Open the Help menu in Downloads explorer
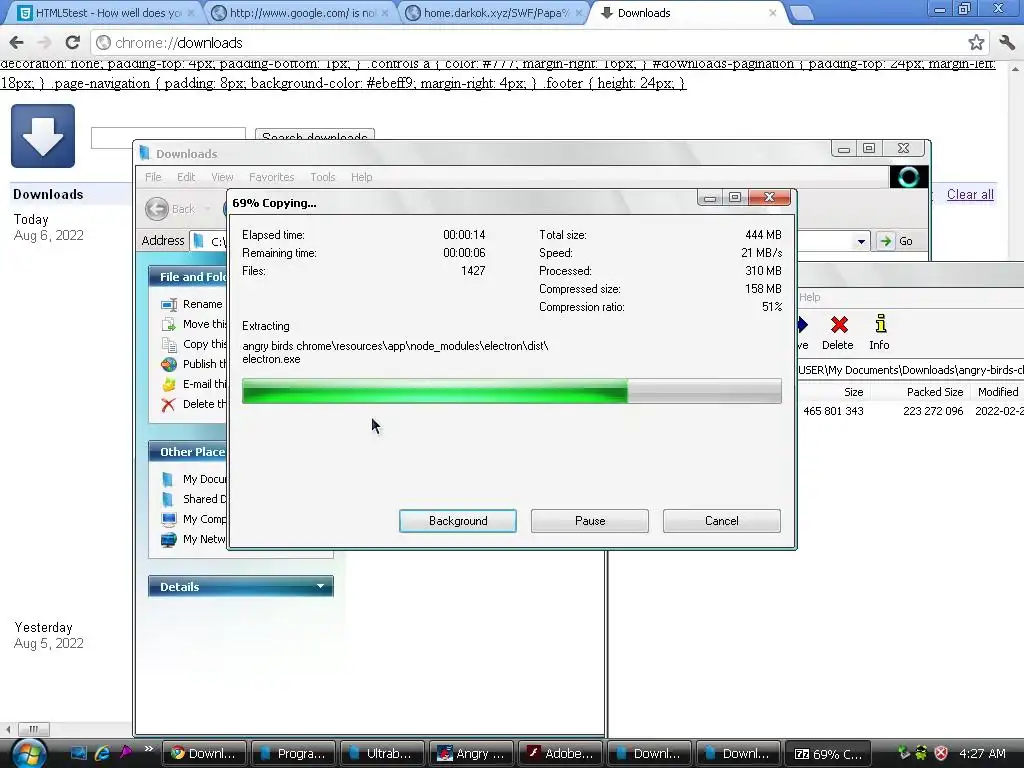Screen dimensions: 1024x768 (x=361, y=177)
